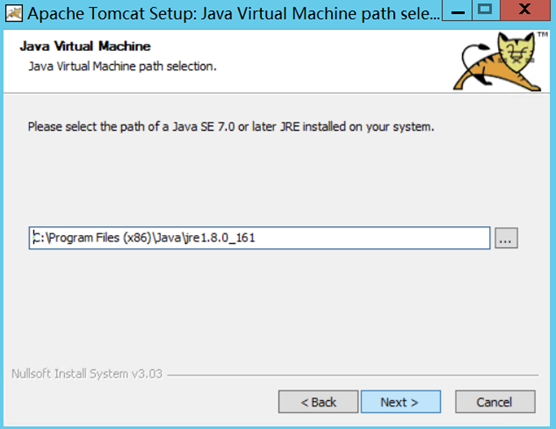Open the browse folder dialog with ellipsis button
The height and width of the screenshot is (429, 556).
click(x=506, y=238)
